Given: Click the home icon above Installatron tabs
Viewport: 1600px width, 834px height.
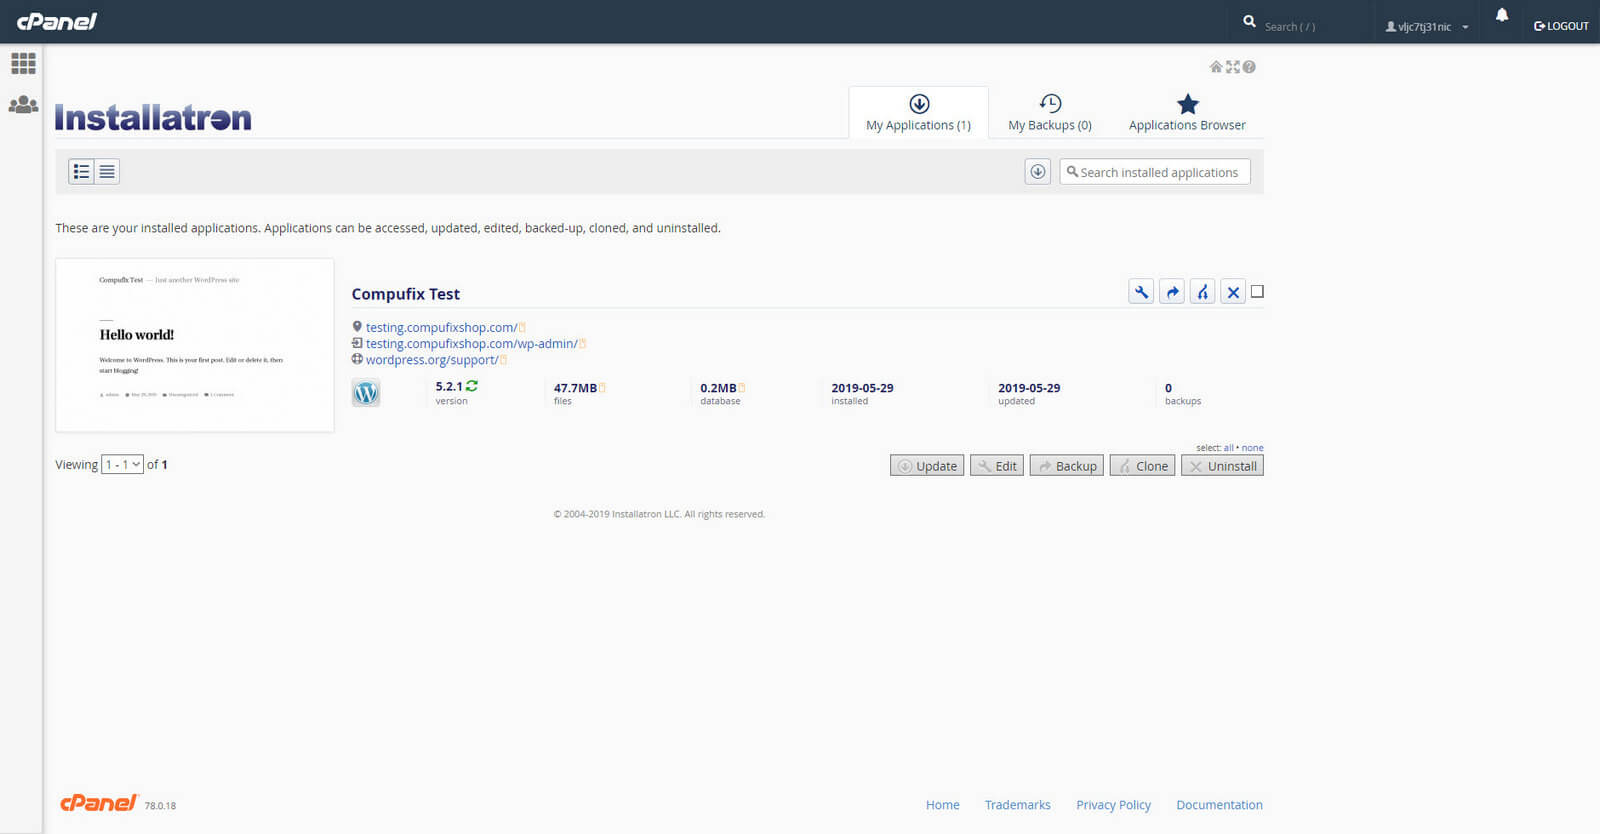Looking at the screenshot, I should tap(1216, 67).
